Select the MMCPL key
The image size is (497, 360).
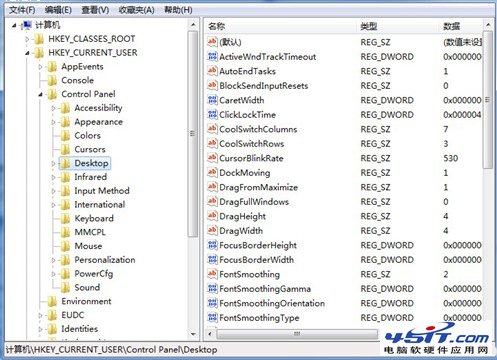90,232
